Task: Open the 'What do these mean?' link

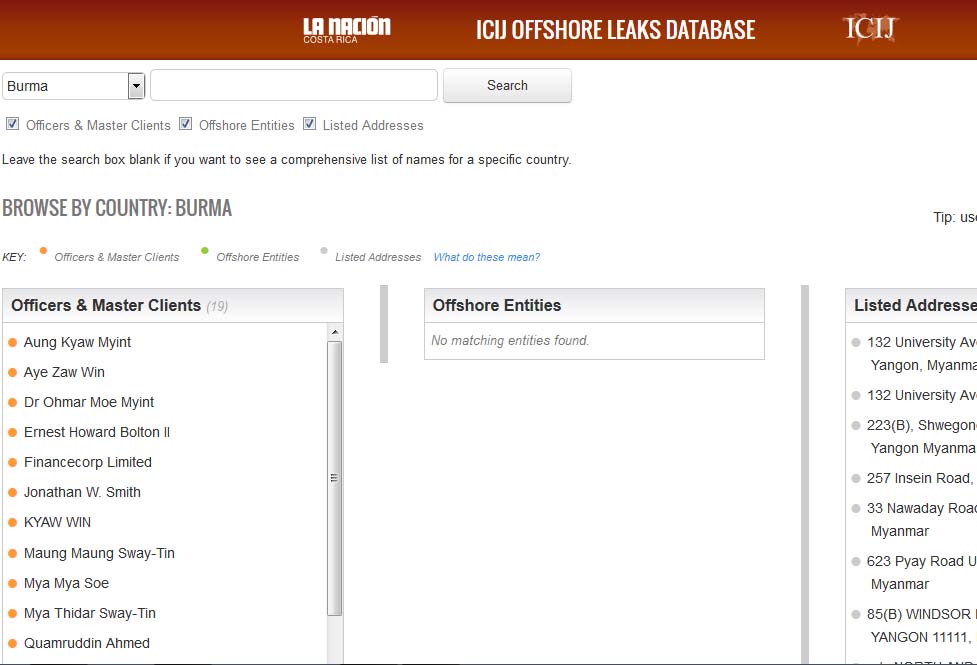Action: click(x=487, y=257)
